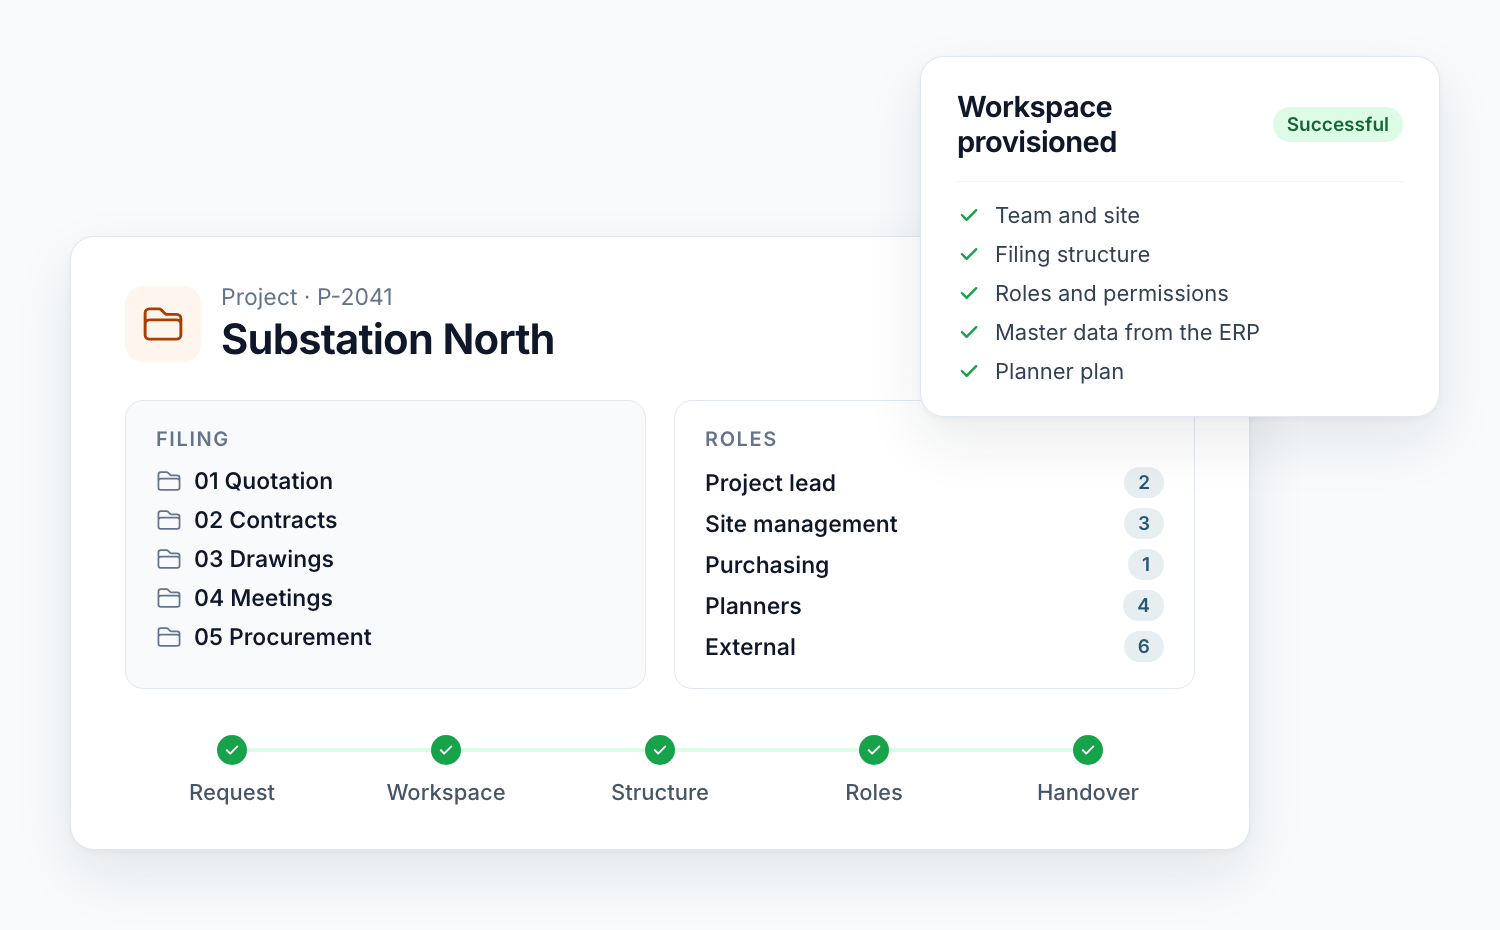Click the green check above Handover step
1500x930 pixels.
[1088, 750]
